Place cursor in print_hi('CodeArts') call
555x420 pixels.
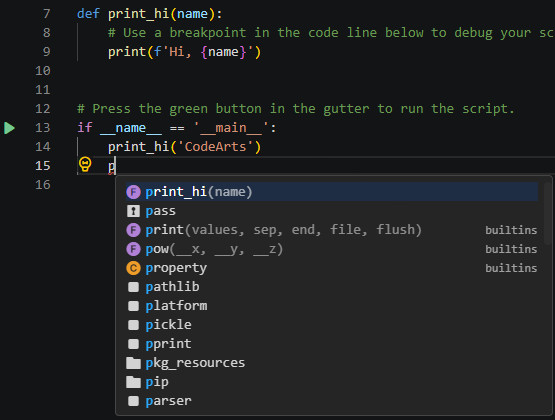tap(184, 147)
